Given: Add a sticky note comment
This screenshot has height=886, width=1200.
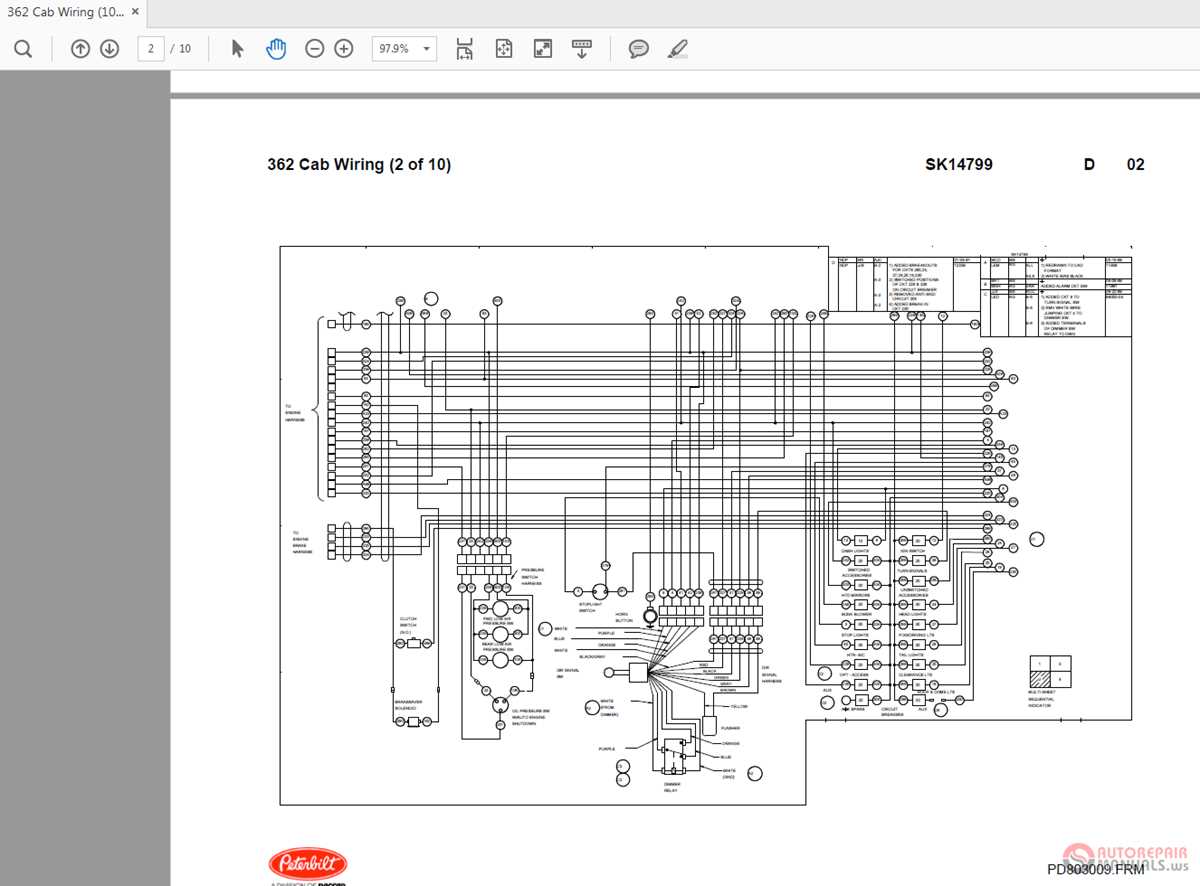Looking at the screenshot, I should (x=639, y=48).
